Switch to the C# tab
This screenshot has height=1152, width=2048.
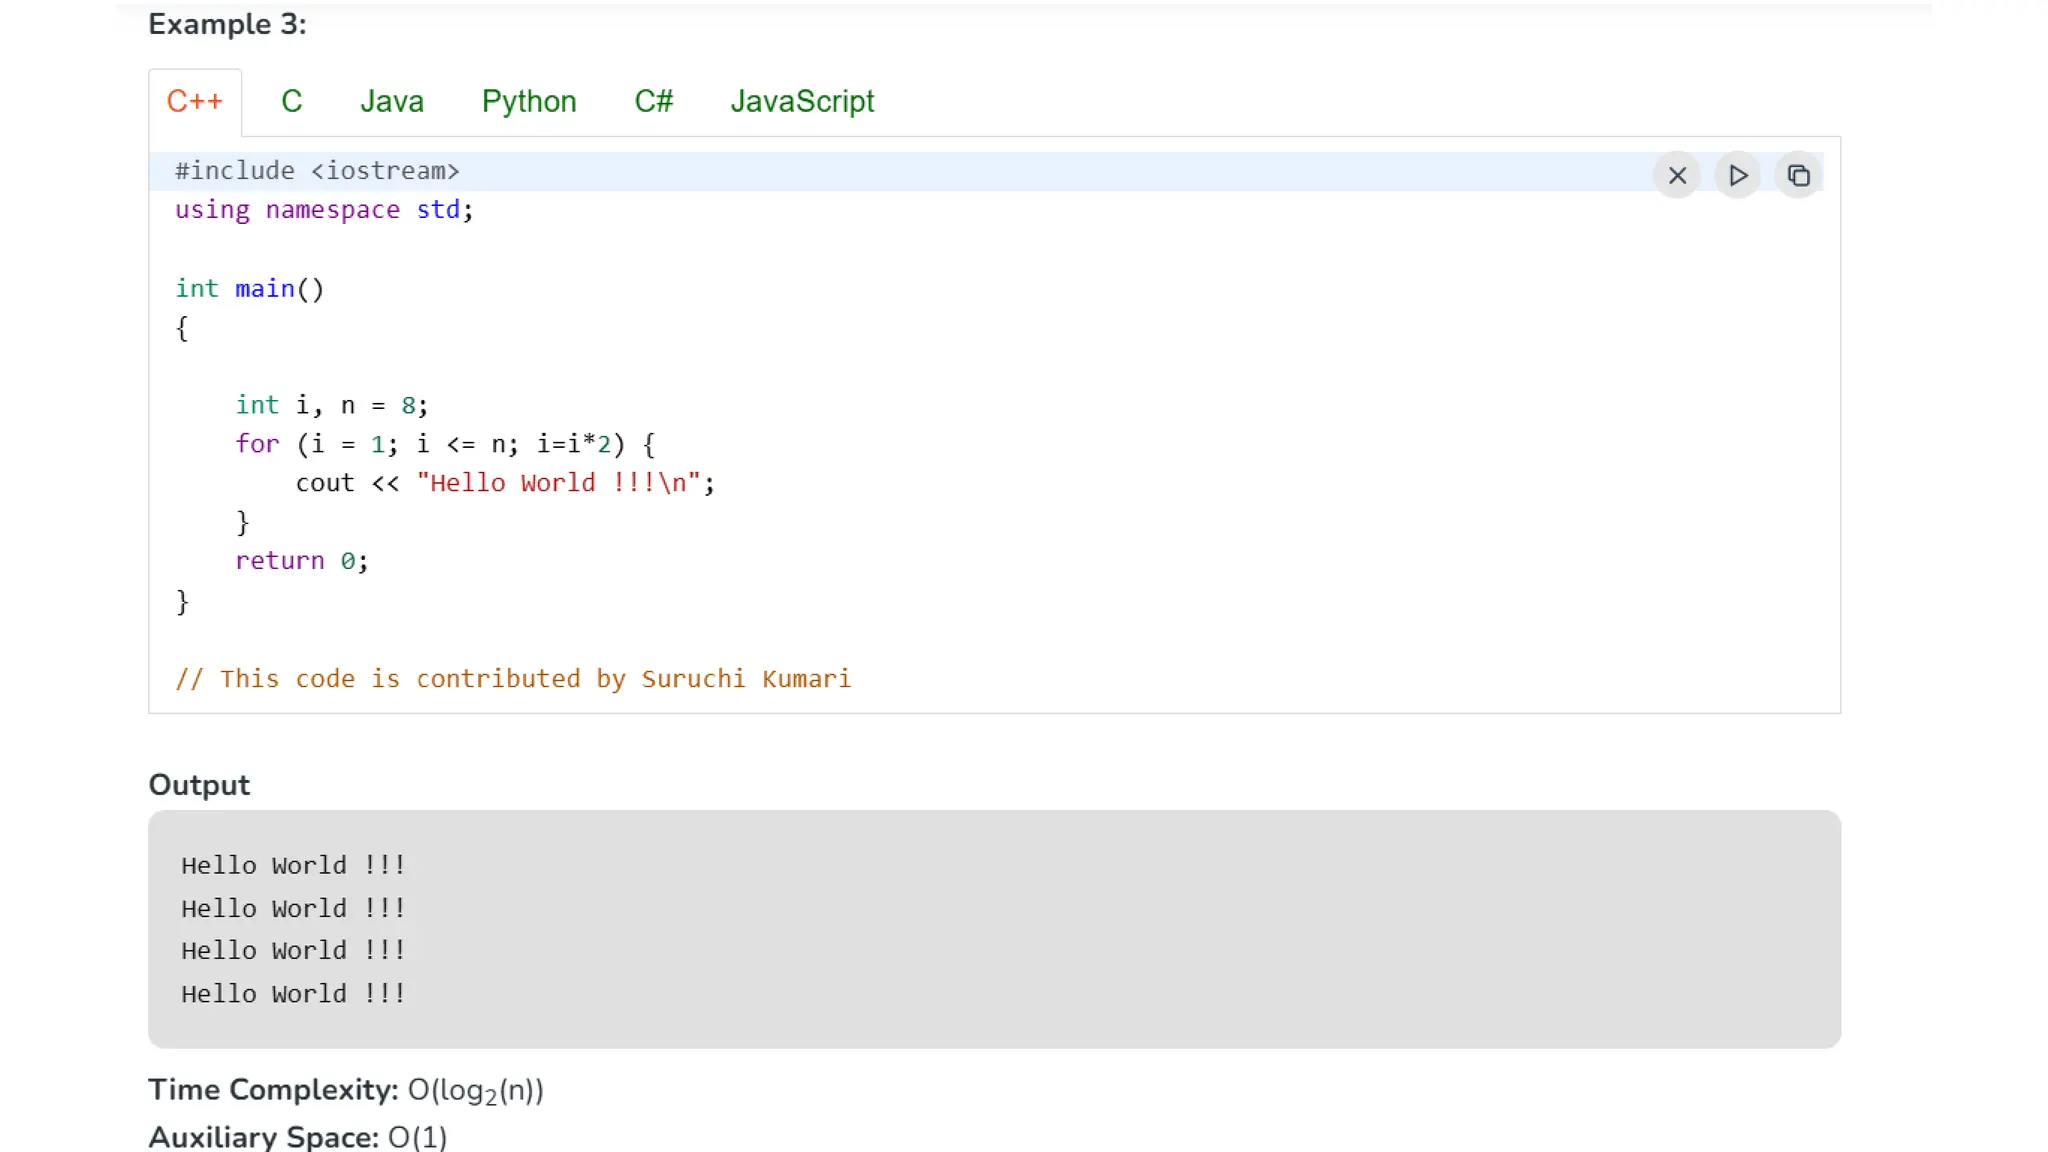[x=654, y=101]
